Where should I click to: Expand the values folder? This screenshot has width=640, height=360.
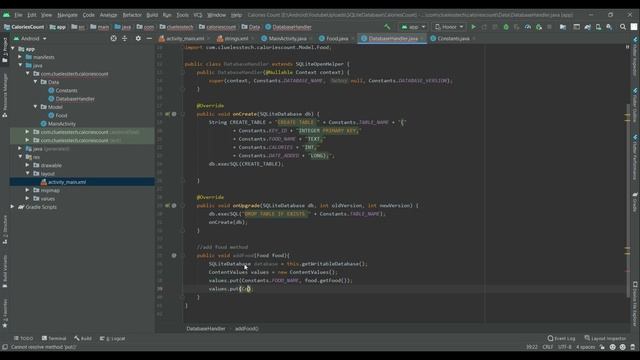(x=28, y=198)
